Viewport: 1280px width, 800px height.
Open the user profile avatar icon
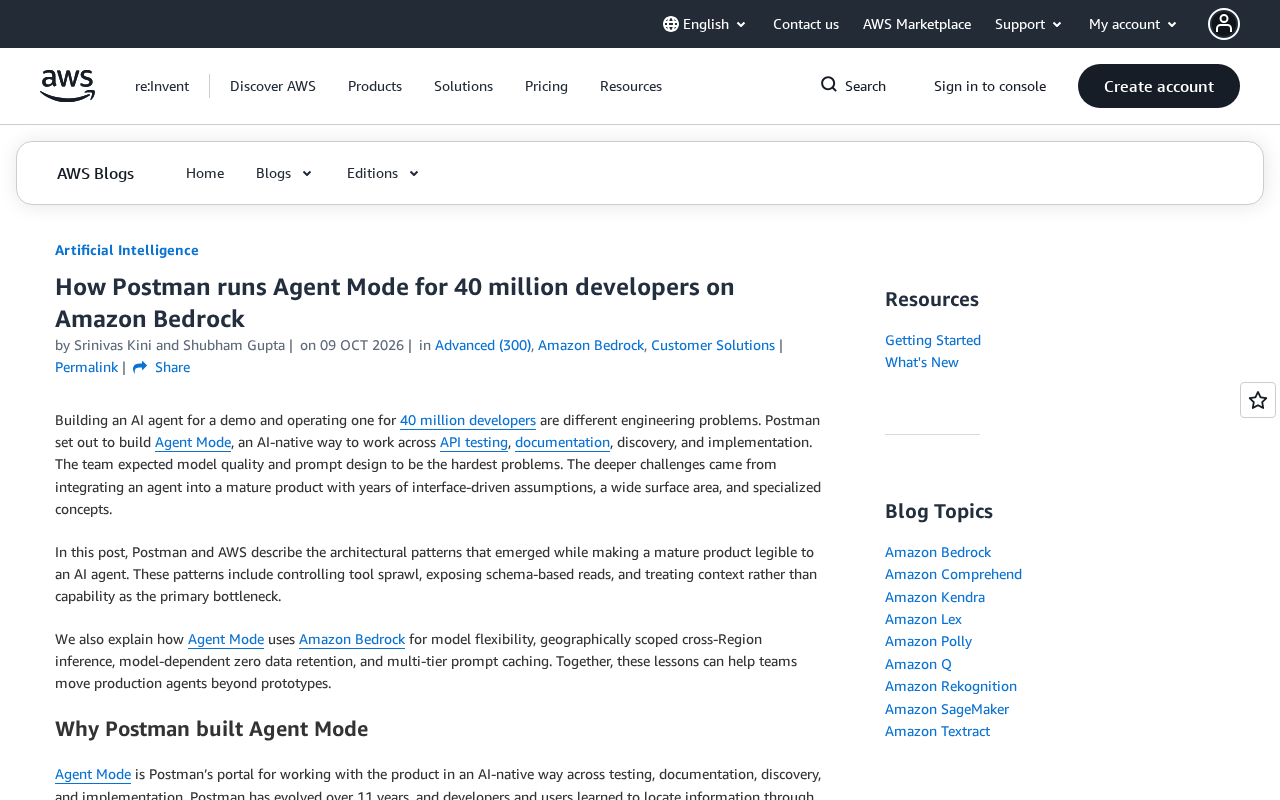pos(1224,24)
